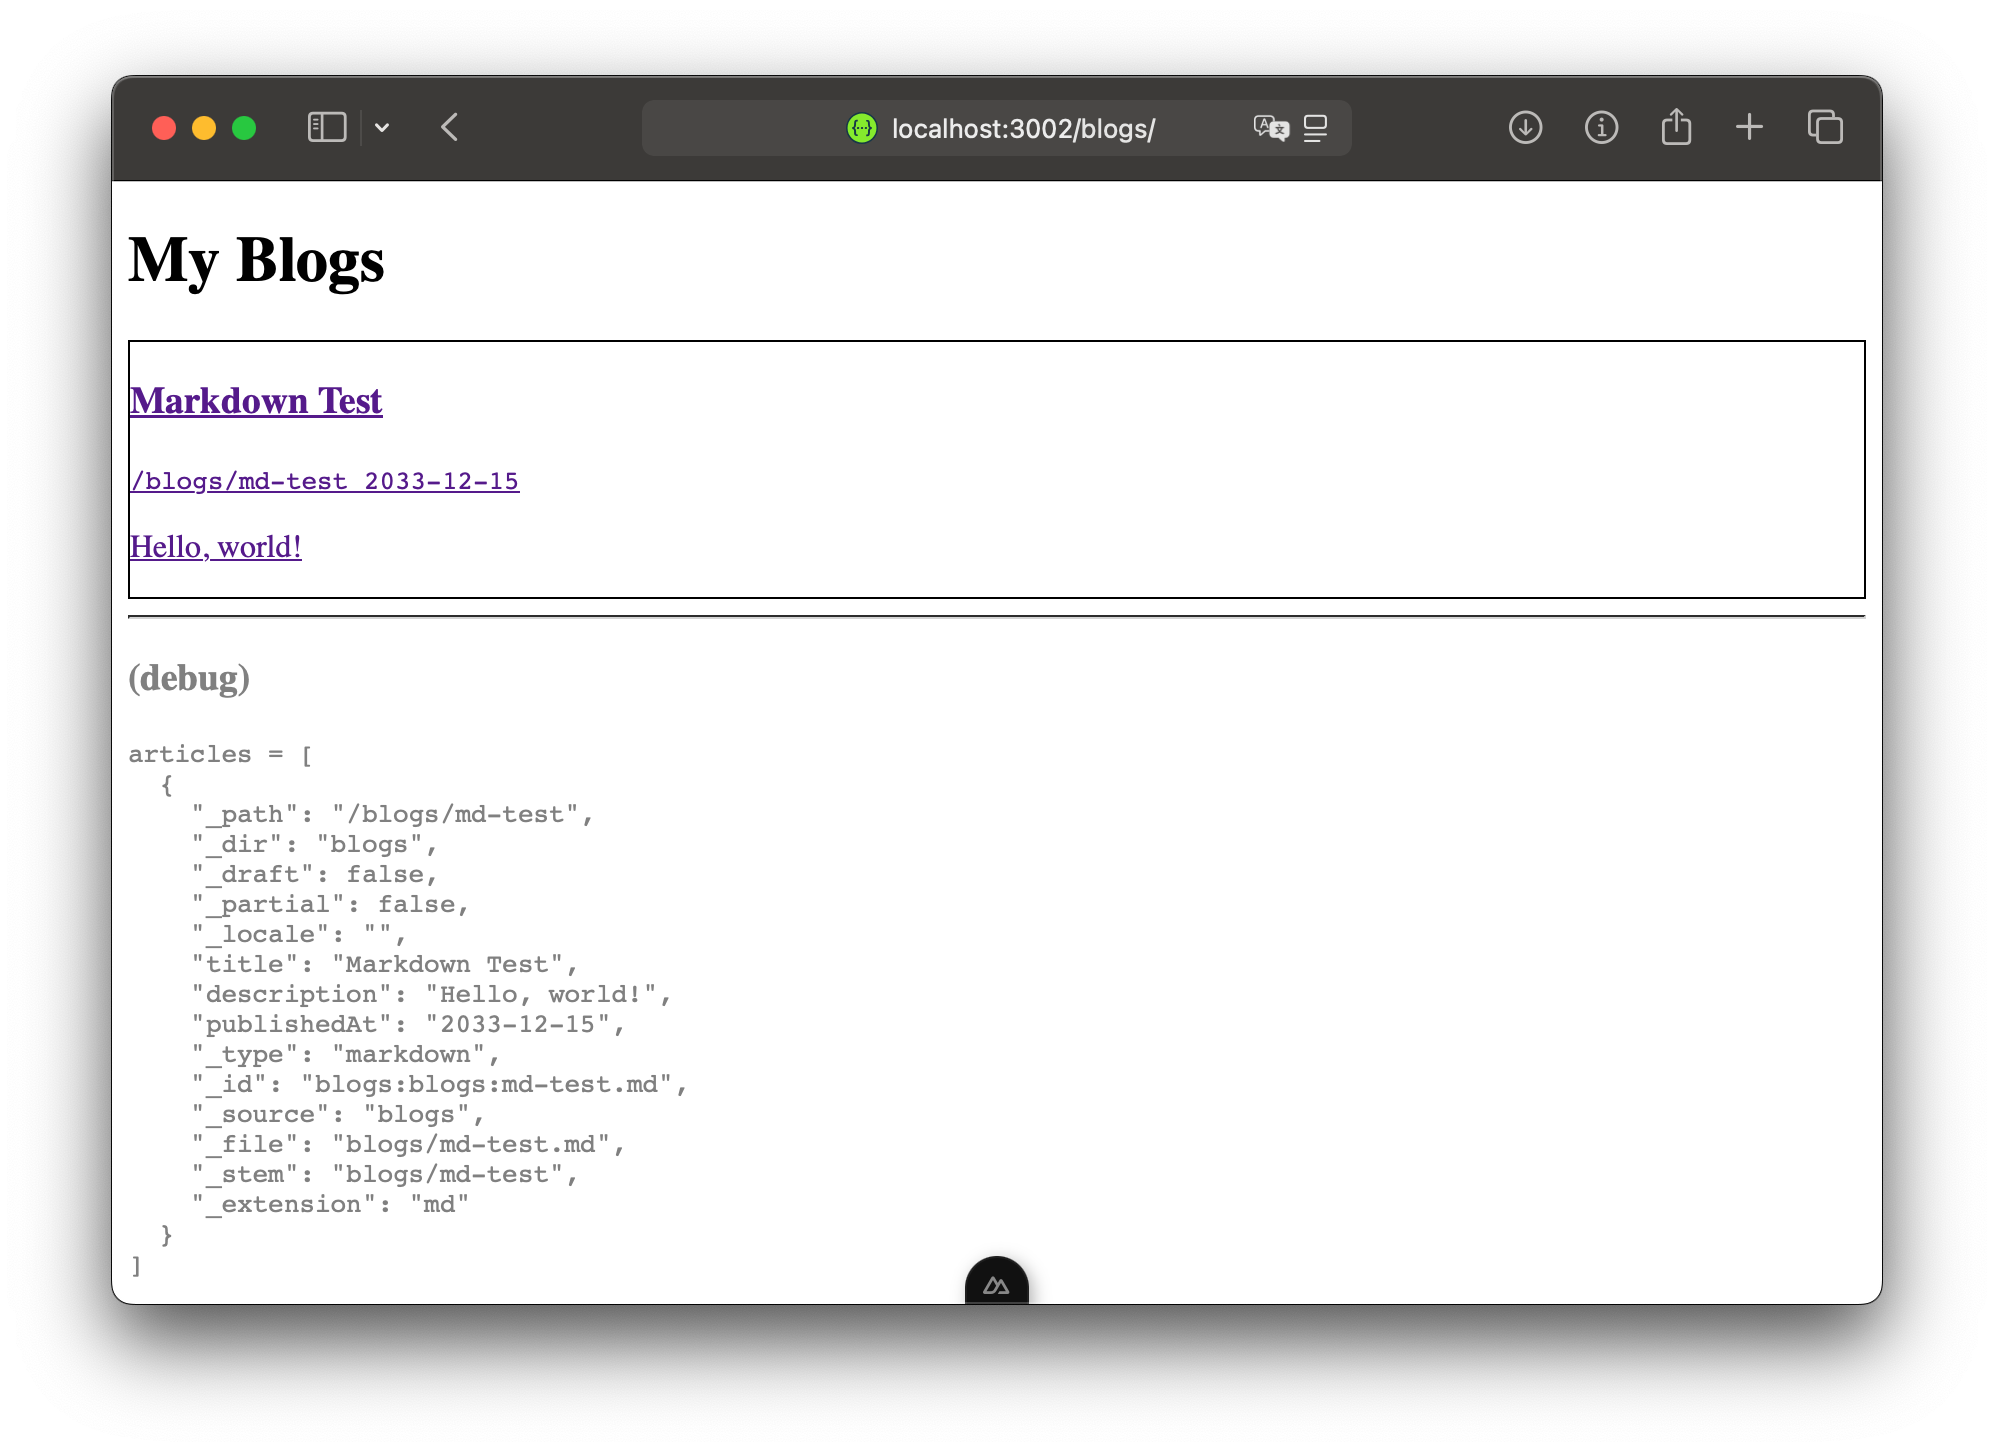1994x1452 pixels.
Task: Click the info circle toolbar icon
Action: tap(1601, 128)
